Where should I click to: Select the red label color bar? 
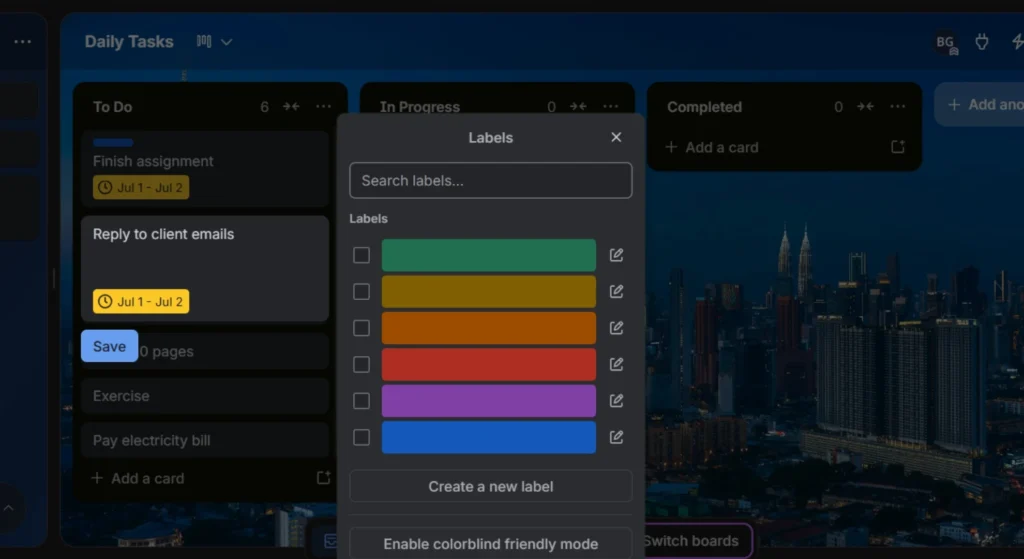488,364
